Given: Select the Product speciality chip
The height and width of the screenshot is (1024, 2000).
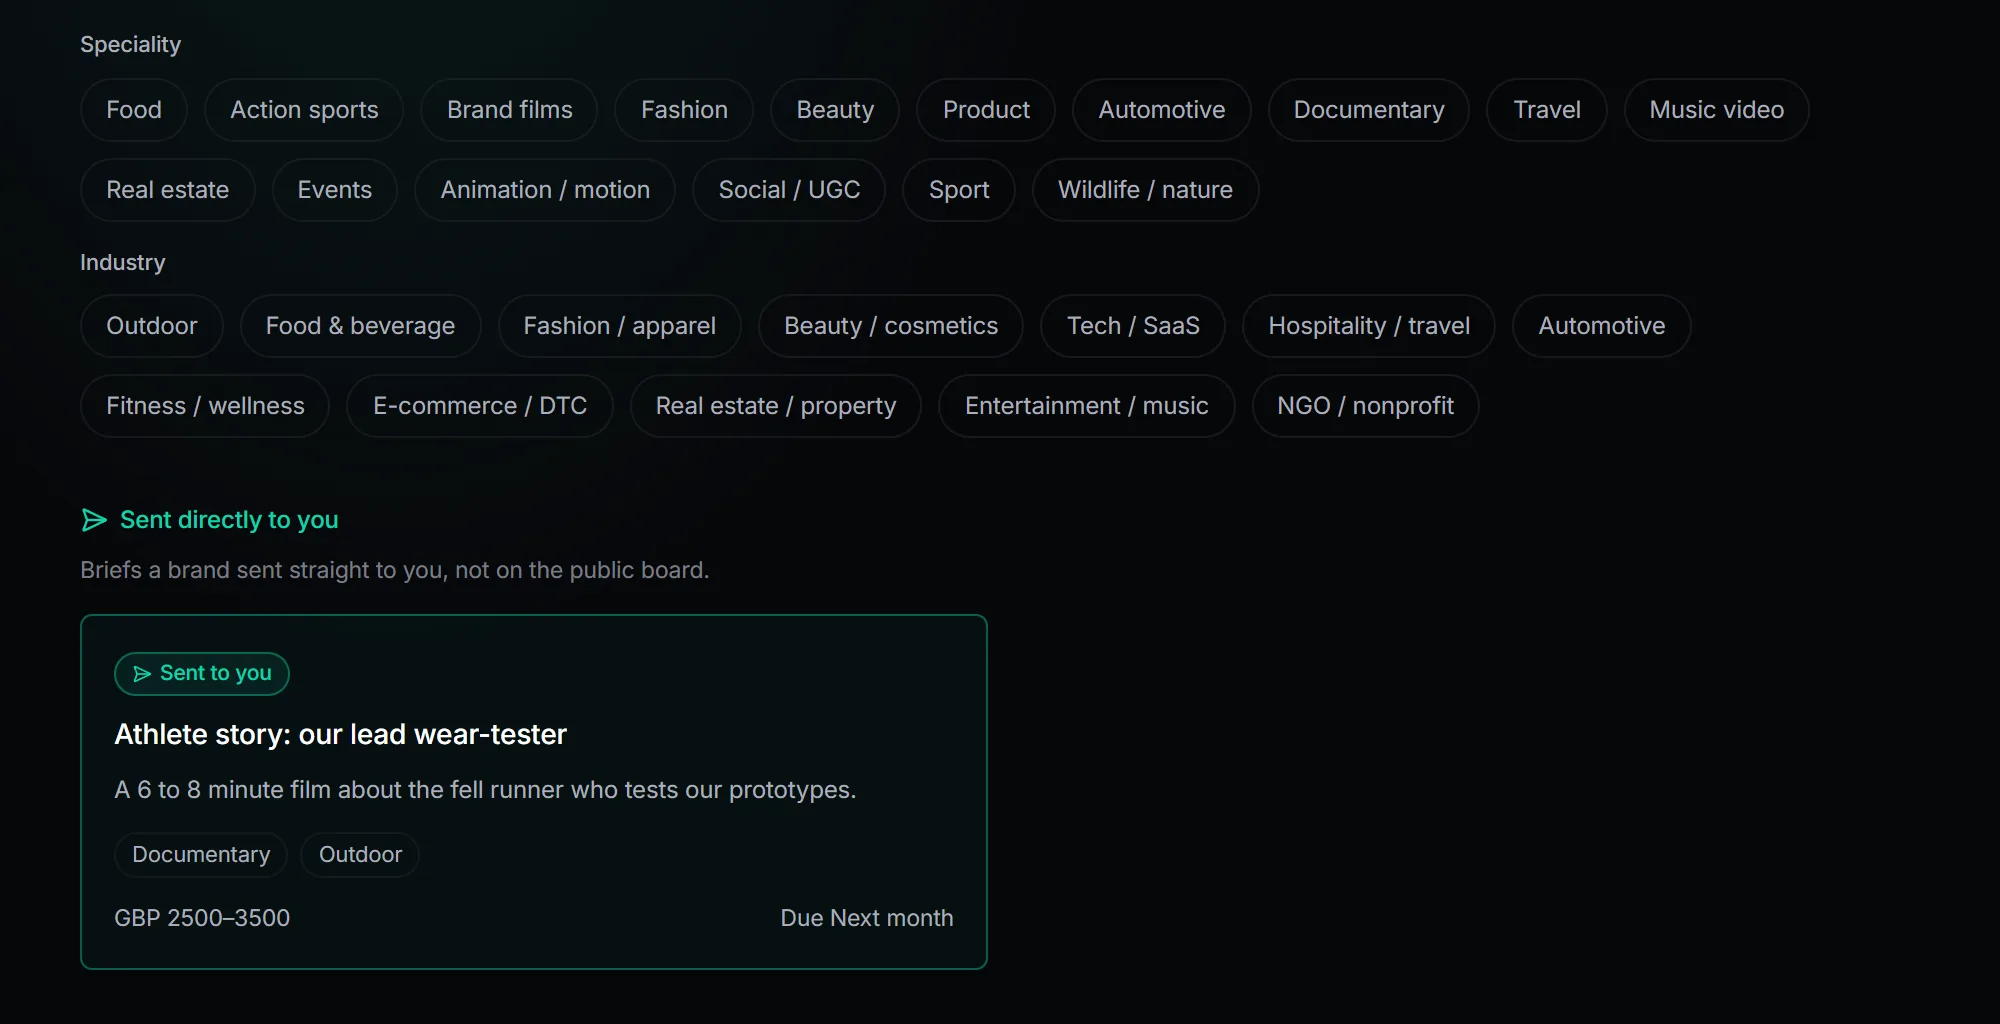Looking at the screenshot, I should tap(986, 110).
